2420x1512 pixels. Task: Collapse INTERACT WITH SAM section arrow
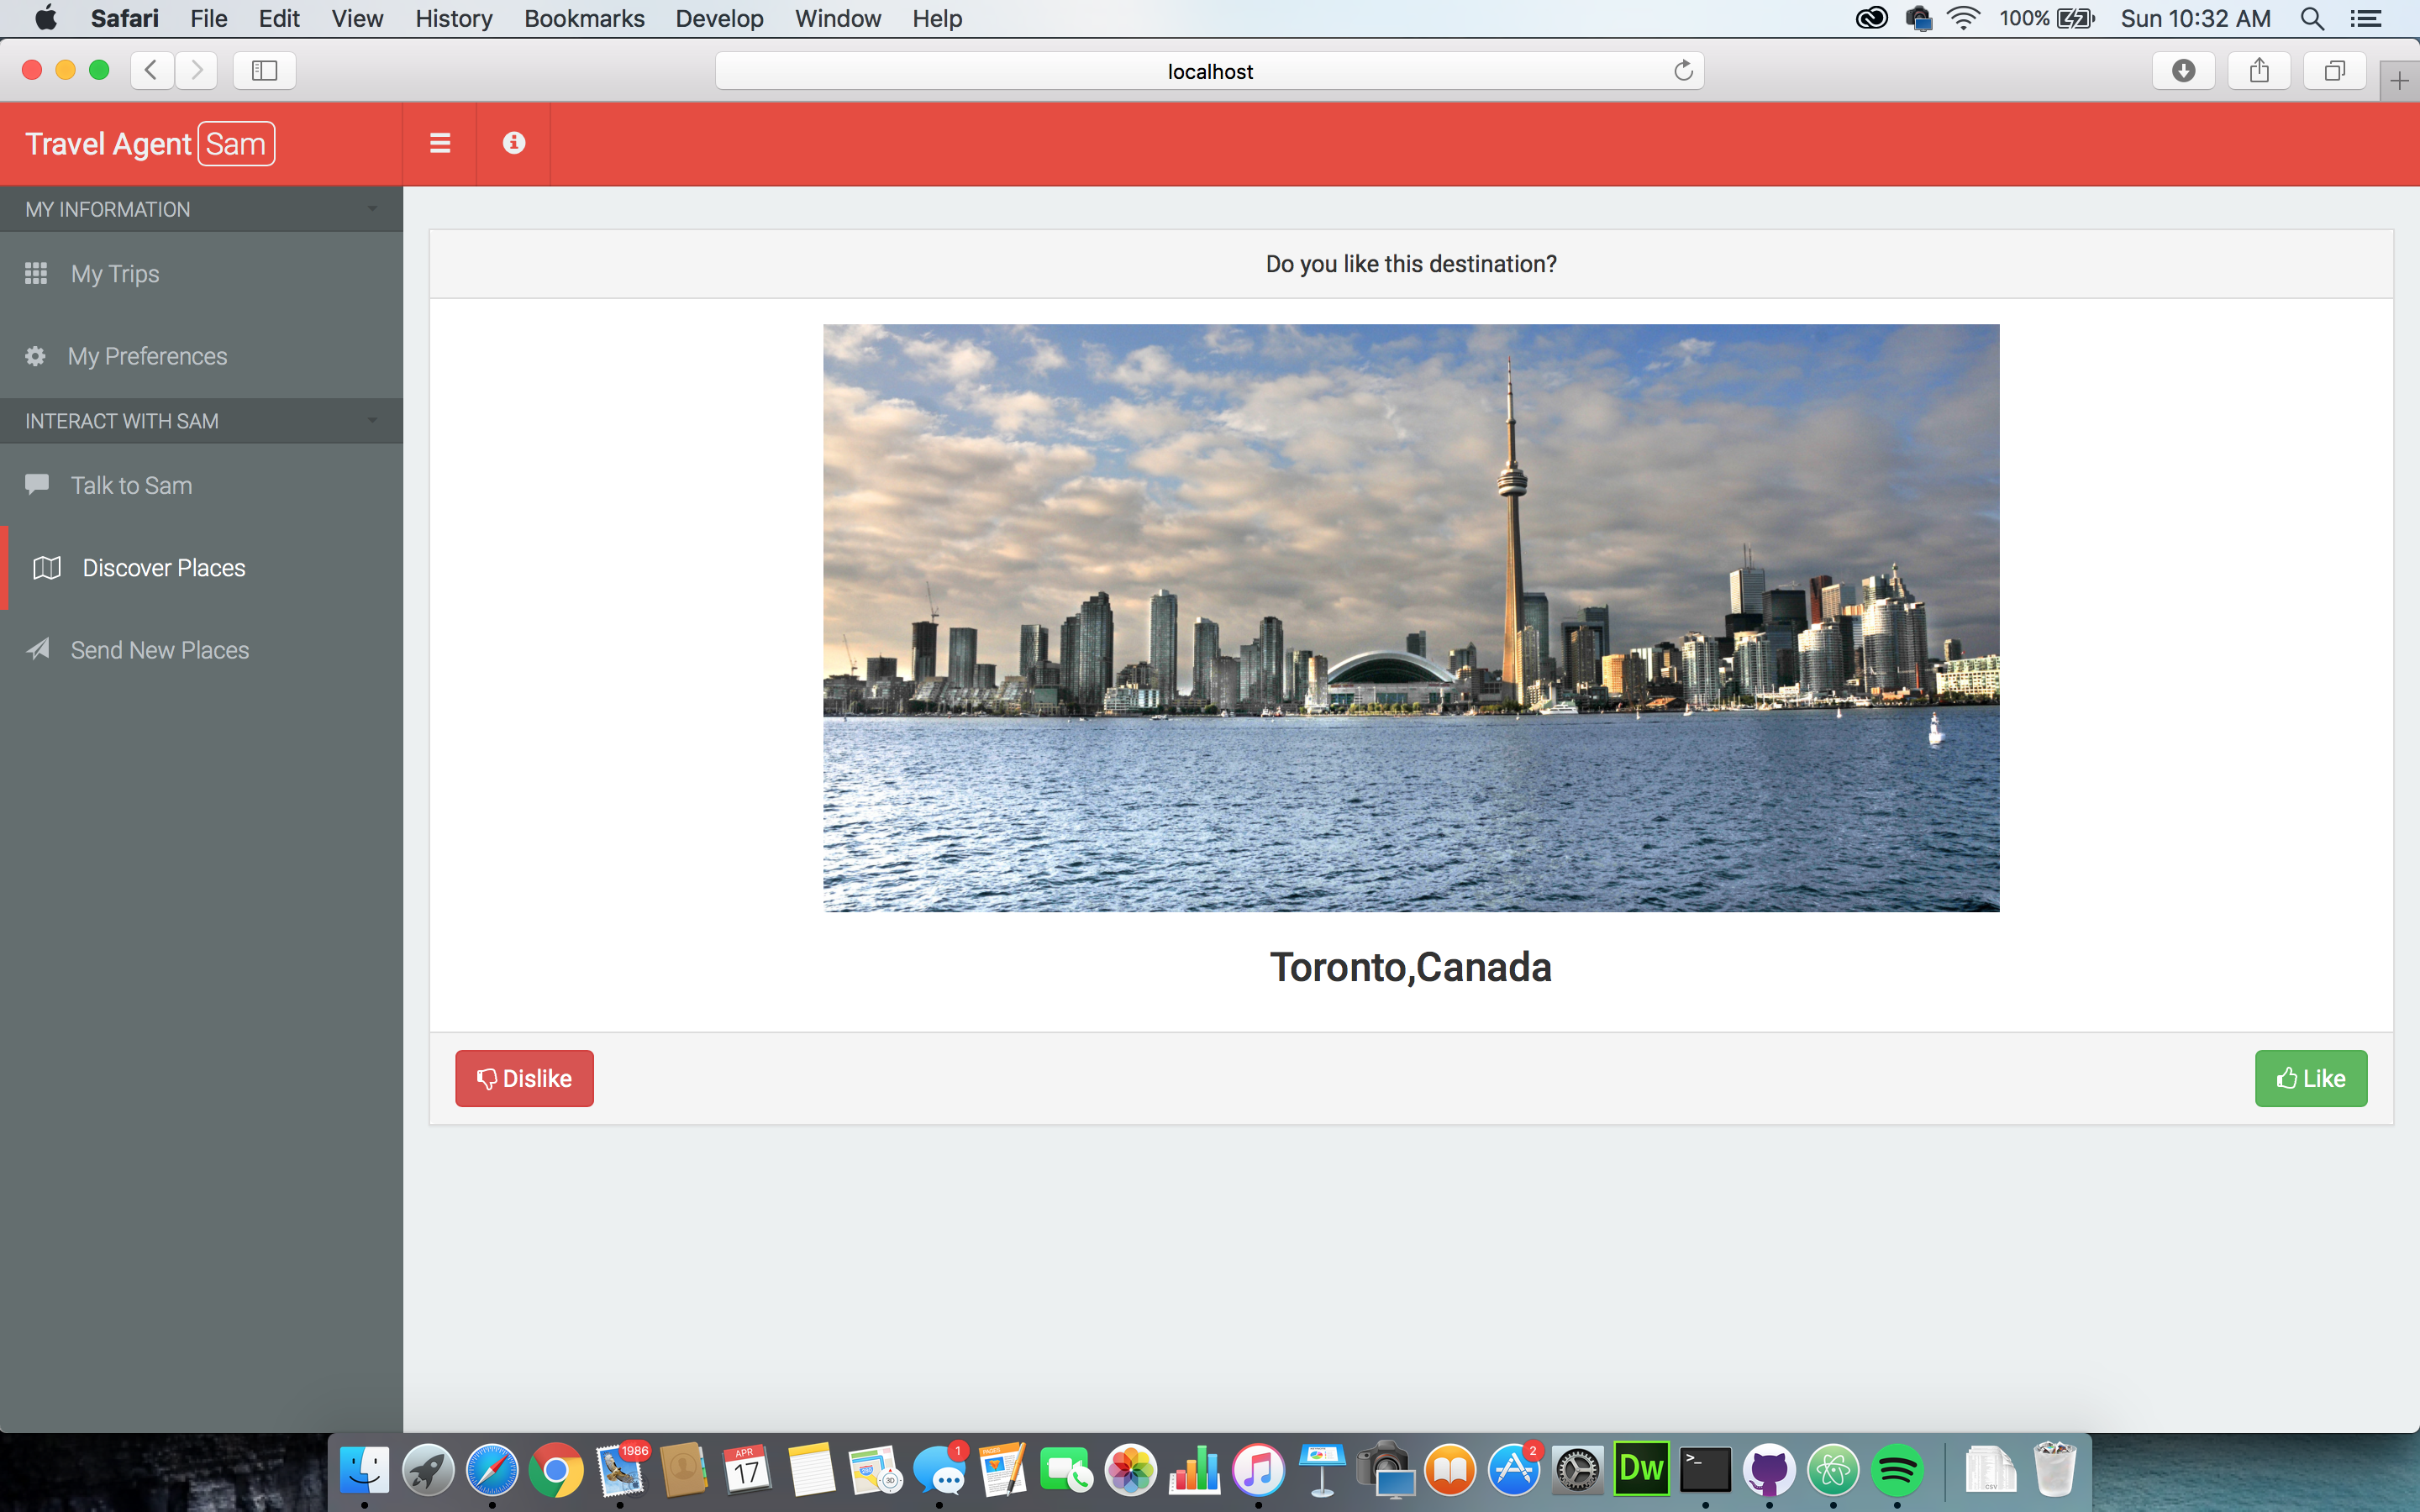[x=372, y=421]
